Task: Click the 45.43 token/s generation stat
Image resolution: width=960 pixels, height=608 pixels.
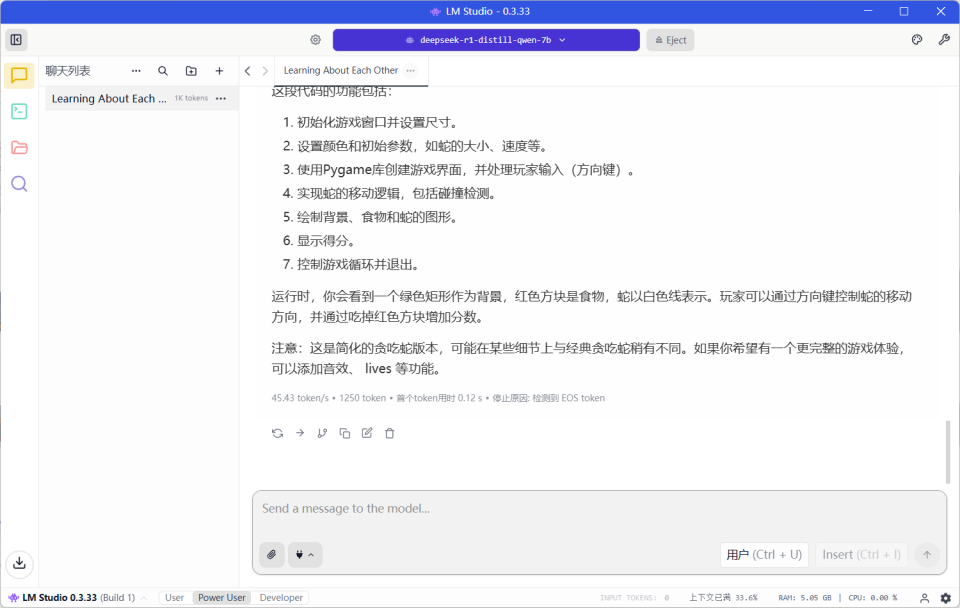Action: coord(300,398)
